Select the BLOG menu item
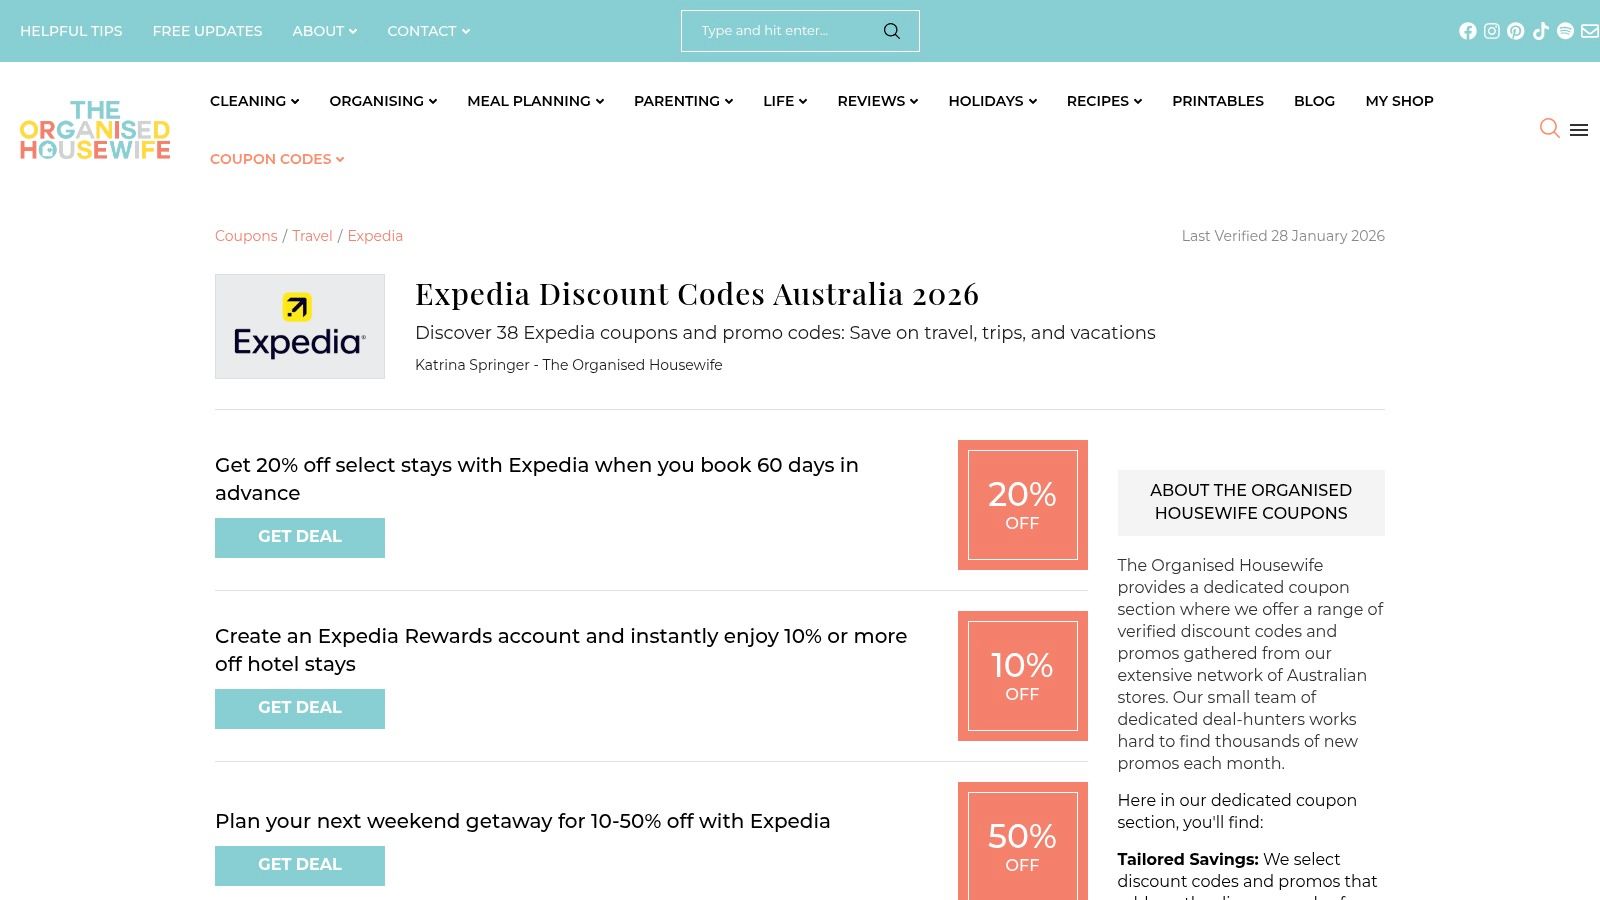The image size is (1600, 900). click(x=1314, y=101)
